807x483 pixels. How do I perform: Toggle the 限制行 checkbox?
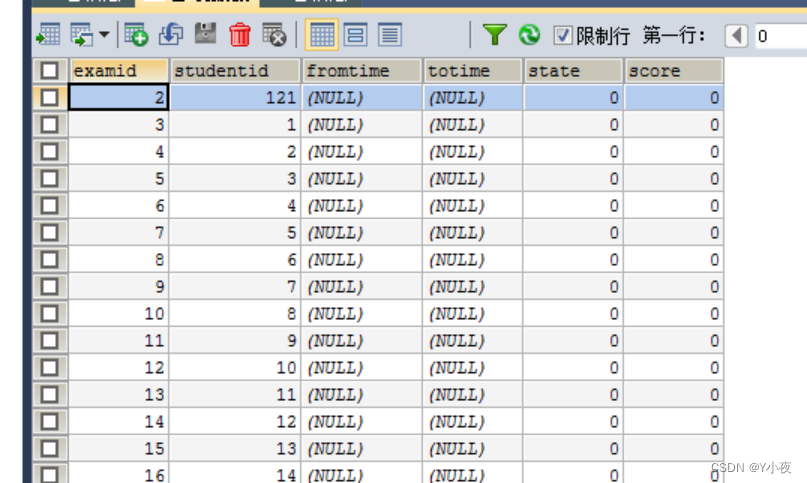tap(563, 36)
